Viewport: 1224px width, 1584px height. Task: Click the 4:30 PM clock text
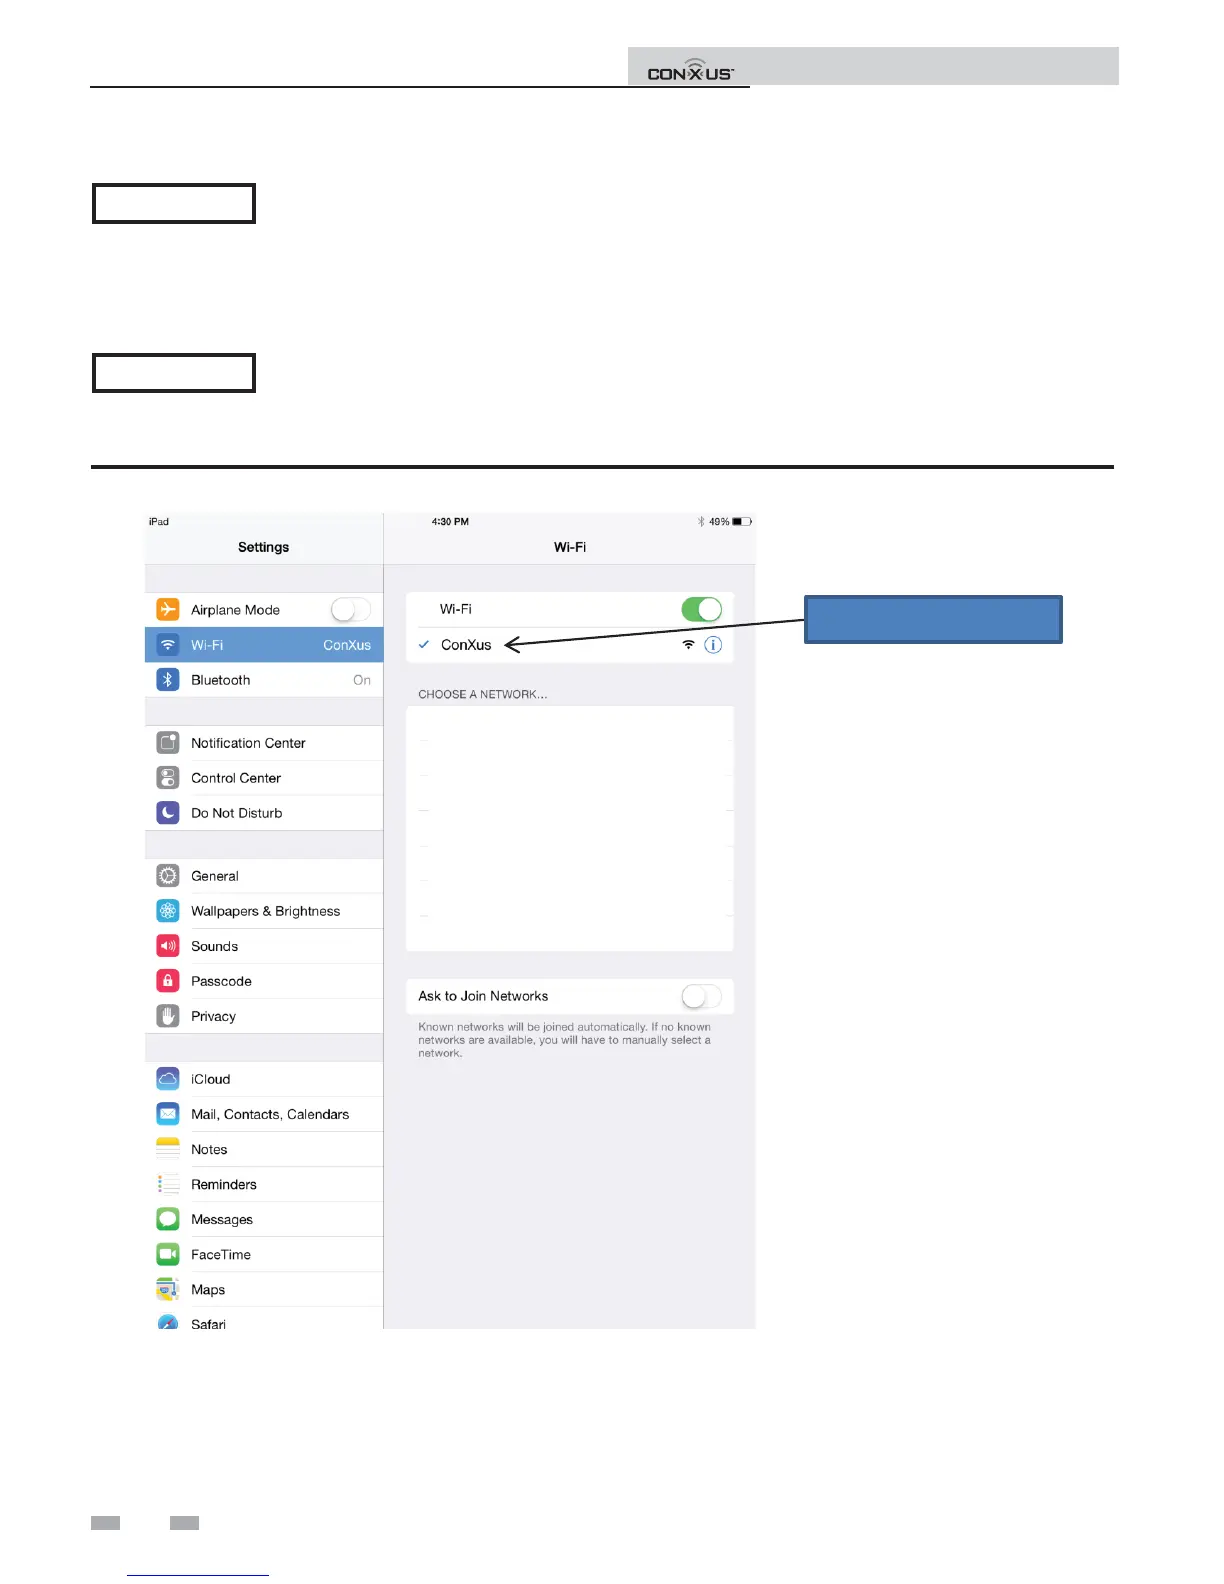[x=450, y=522]
